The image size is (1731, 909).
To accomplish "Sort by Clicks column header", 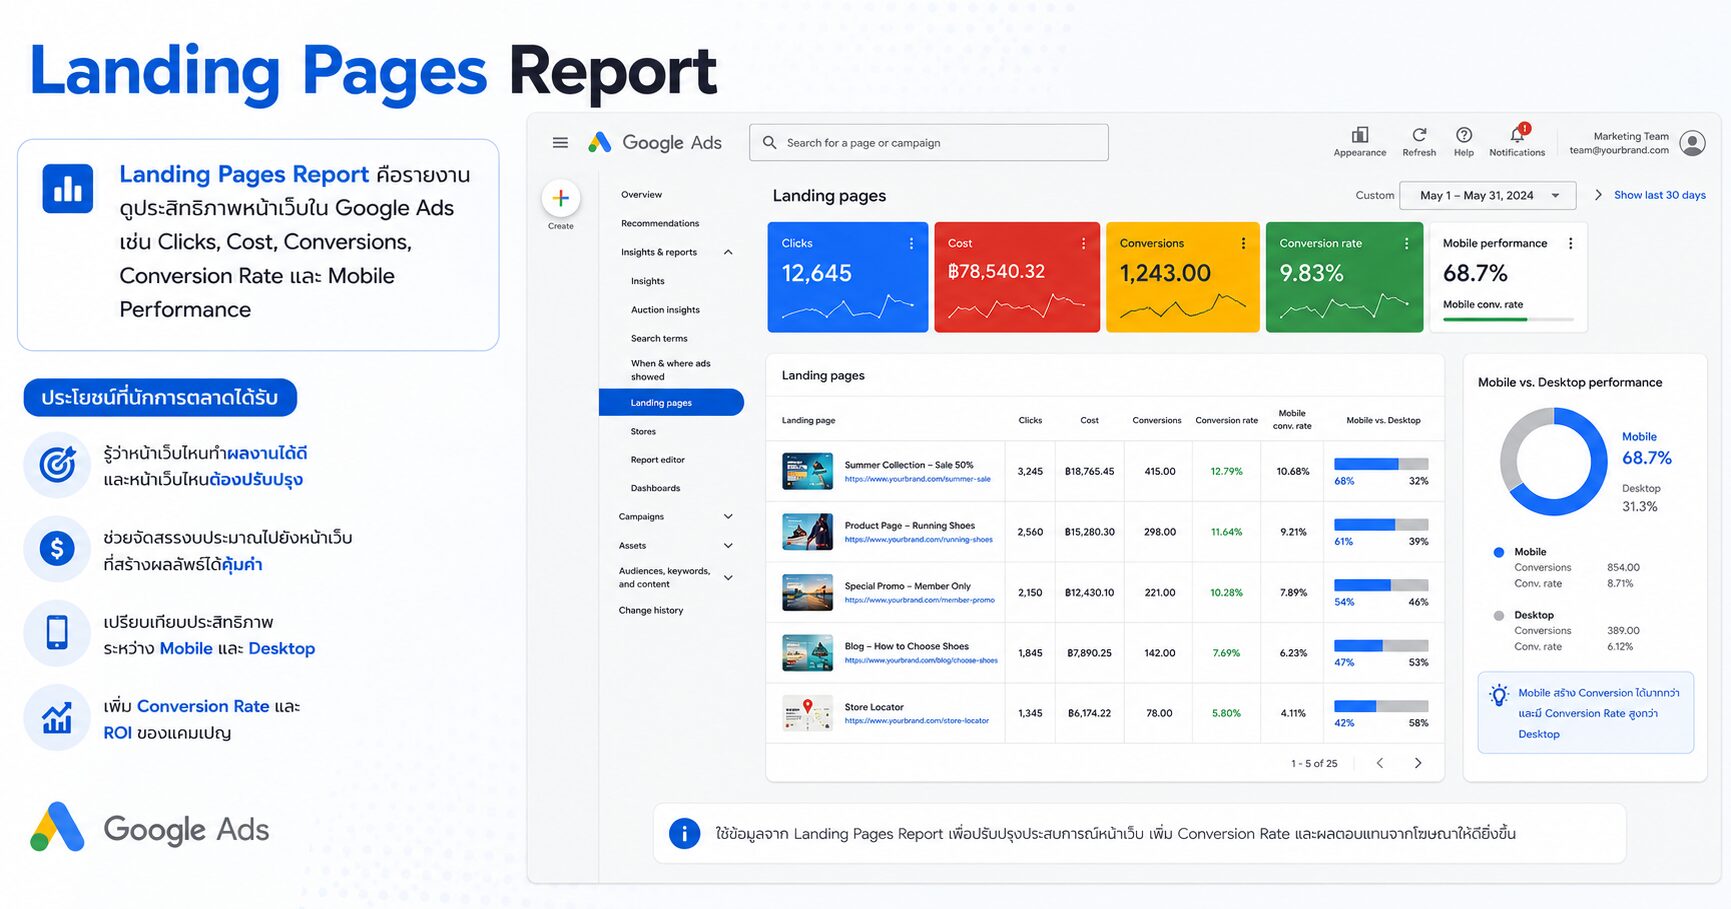I will [1030, 420].
